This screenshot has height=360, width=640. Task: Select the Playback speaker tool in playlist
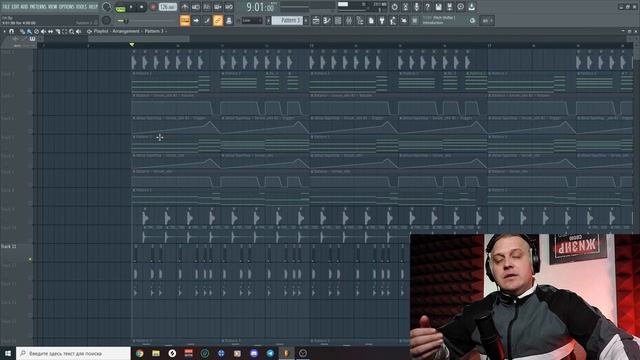pos(78,31)
